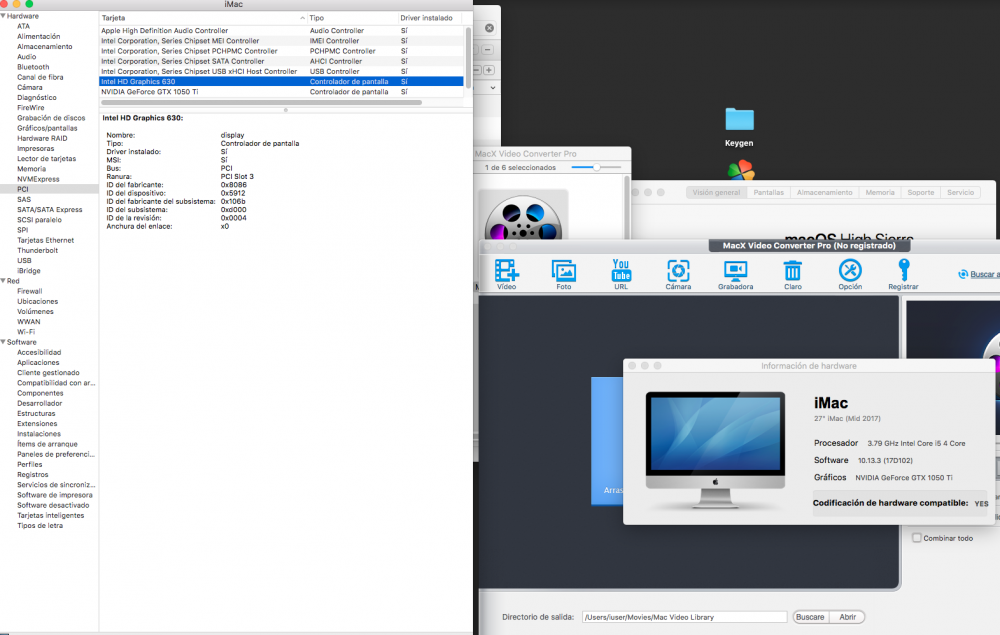Click the Buscar actualización link icon
Screen dimensions: 1000x635
963,274
